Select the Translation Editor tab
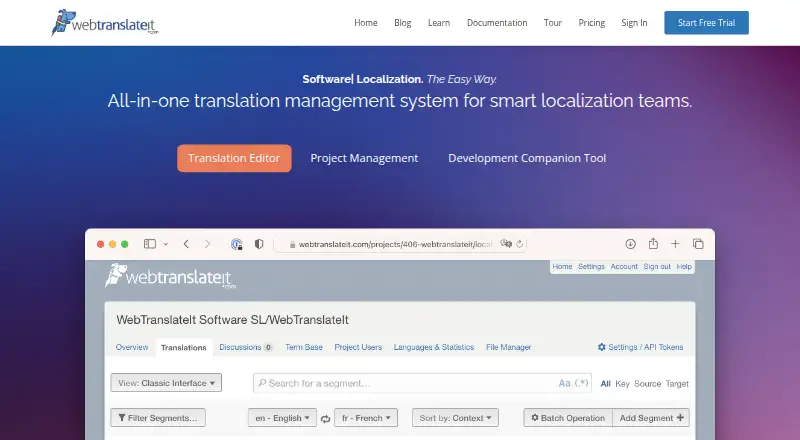800x440 pixels. (234, 158)
